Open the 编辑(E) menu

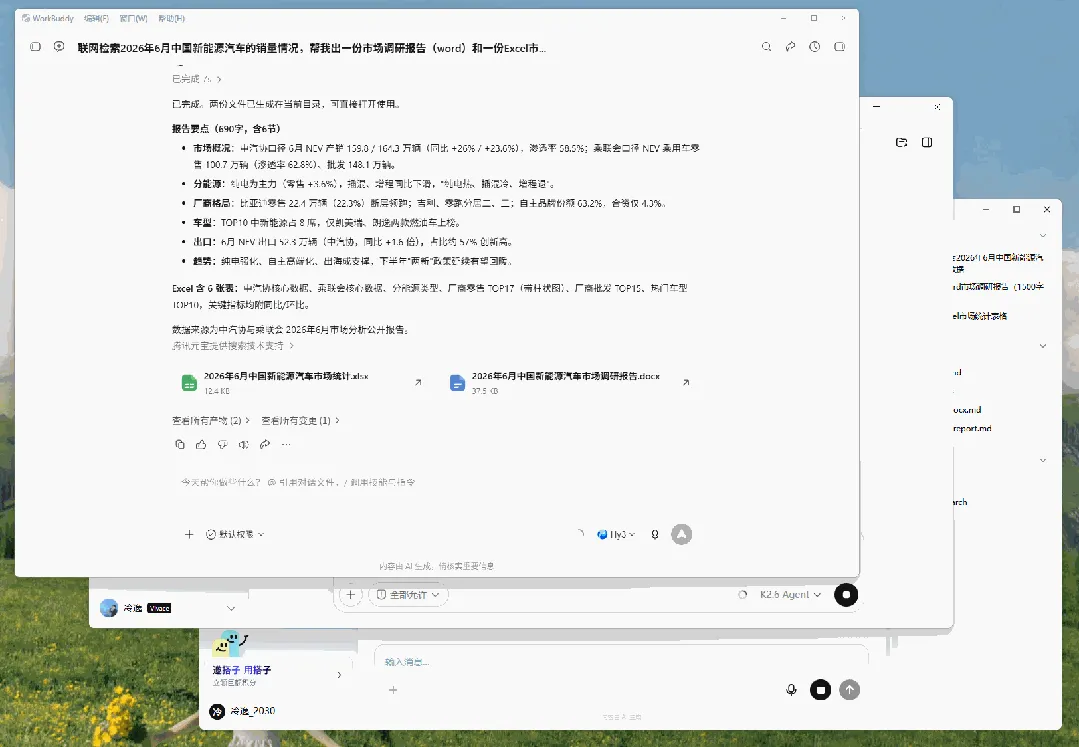point(96,19)
